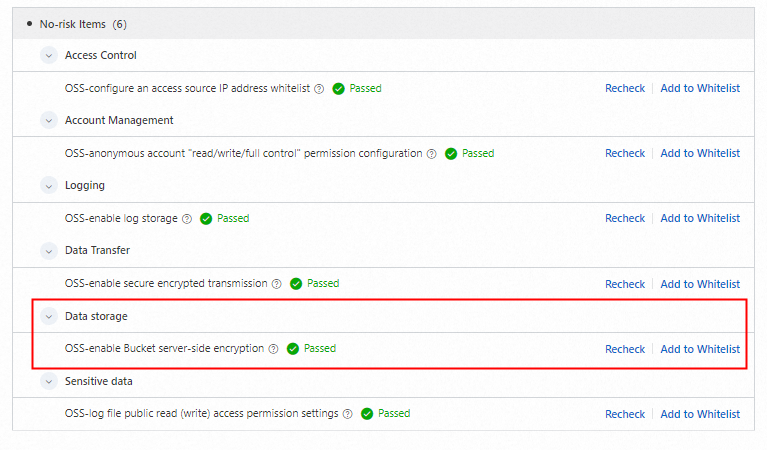The image size is (767, 450).
Task: Add anonymous account permission item to whitelist
Action: coord(700,154)
